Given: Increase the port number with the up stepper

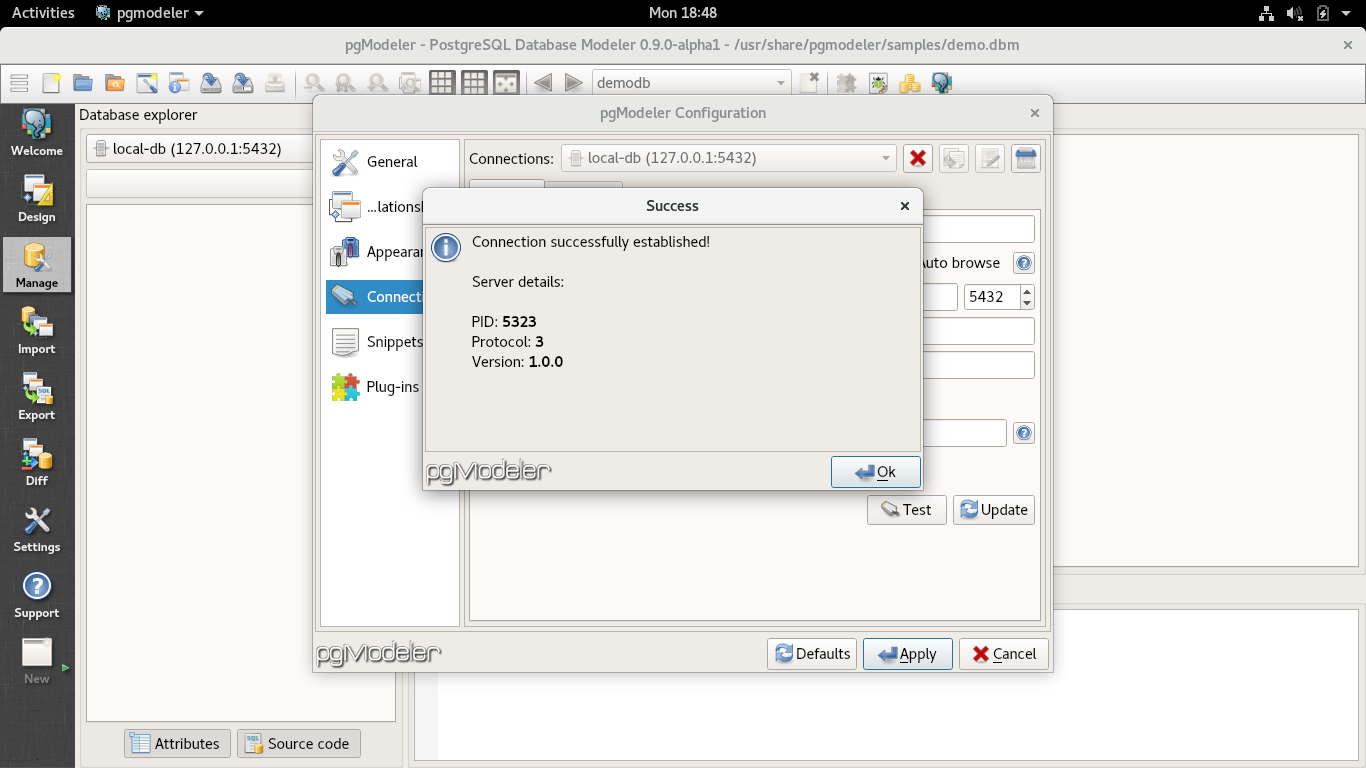Looking at the screenshot, I should 1025,291.
